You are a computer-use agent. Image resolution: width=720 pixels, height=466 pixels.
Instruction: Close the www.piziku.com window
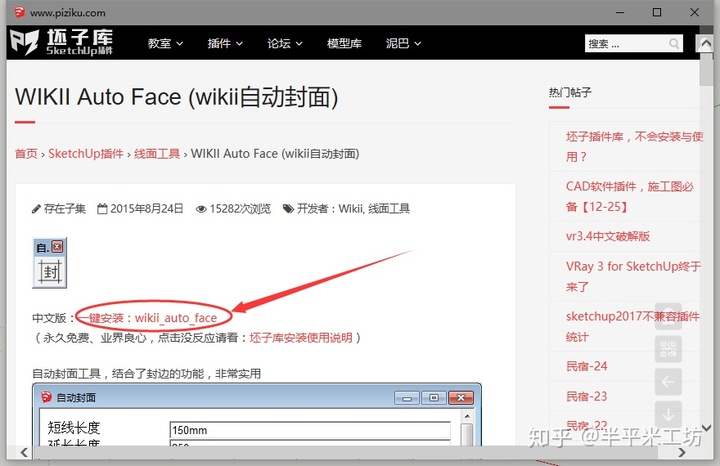695,12
